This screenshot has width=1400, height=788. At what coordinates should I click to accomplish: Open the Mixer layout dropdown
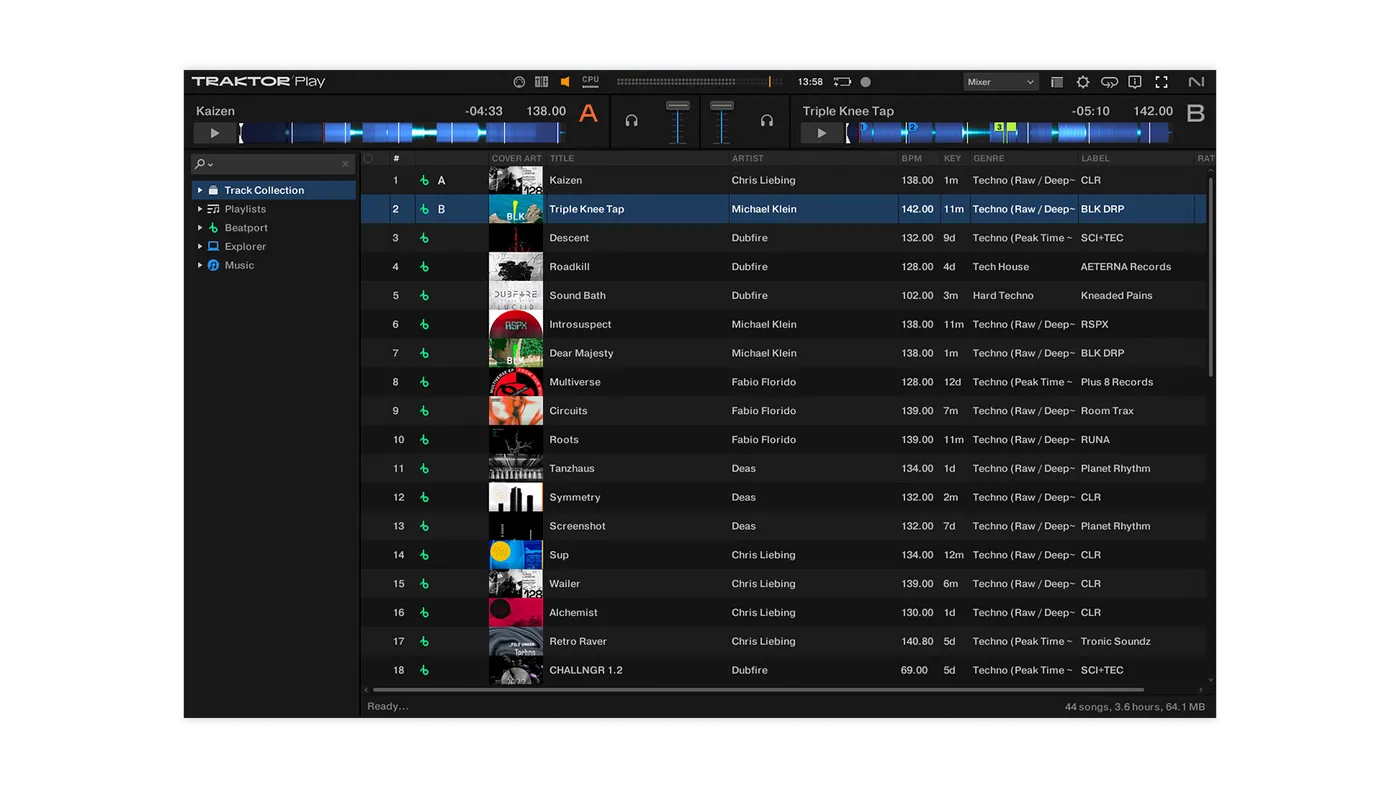click(1000, 82)
